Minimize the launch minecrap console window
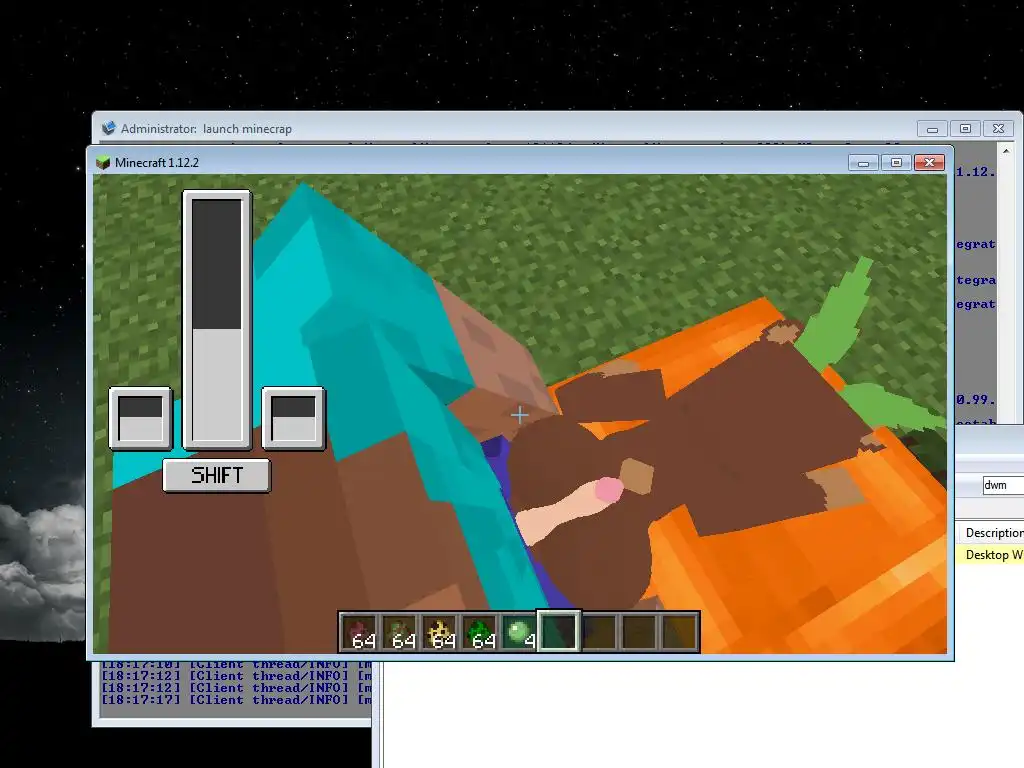 (932, 129)
